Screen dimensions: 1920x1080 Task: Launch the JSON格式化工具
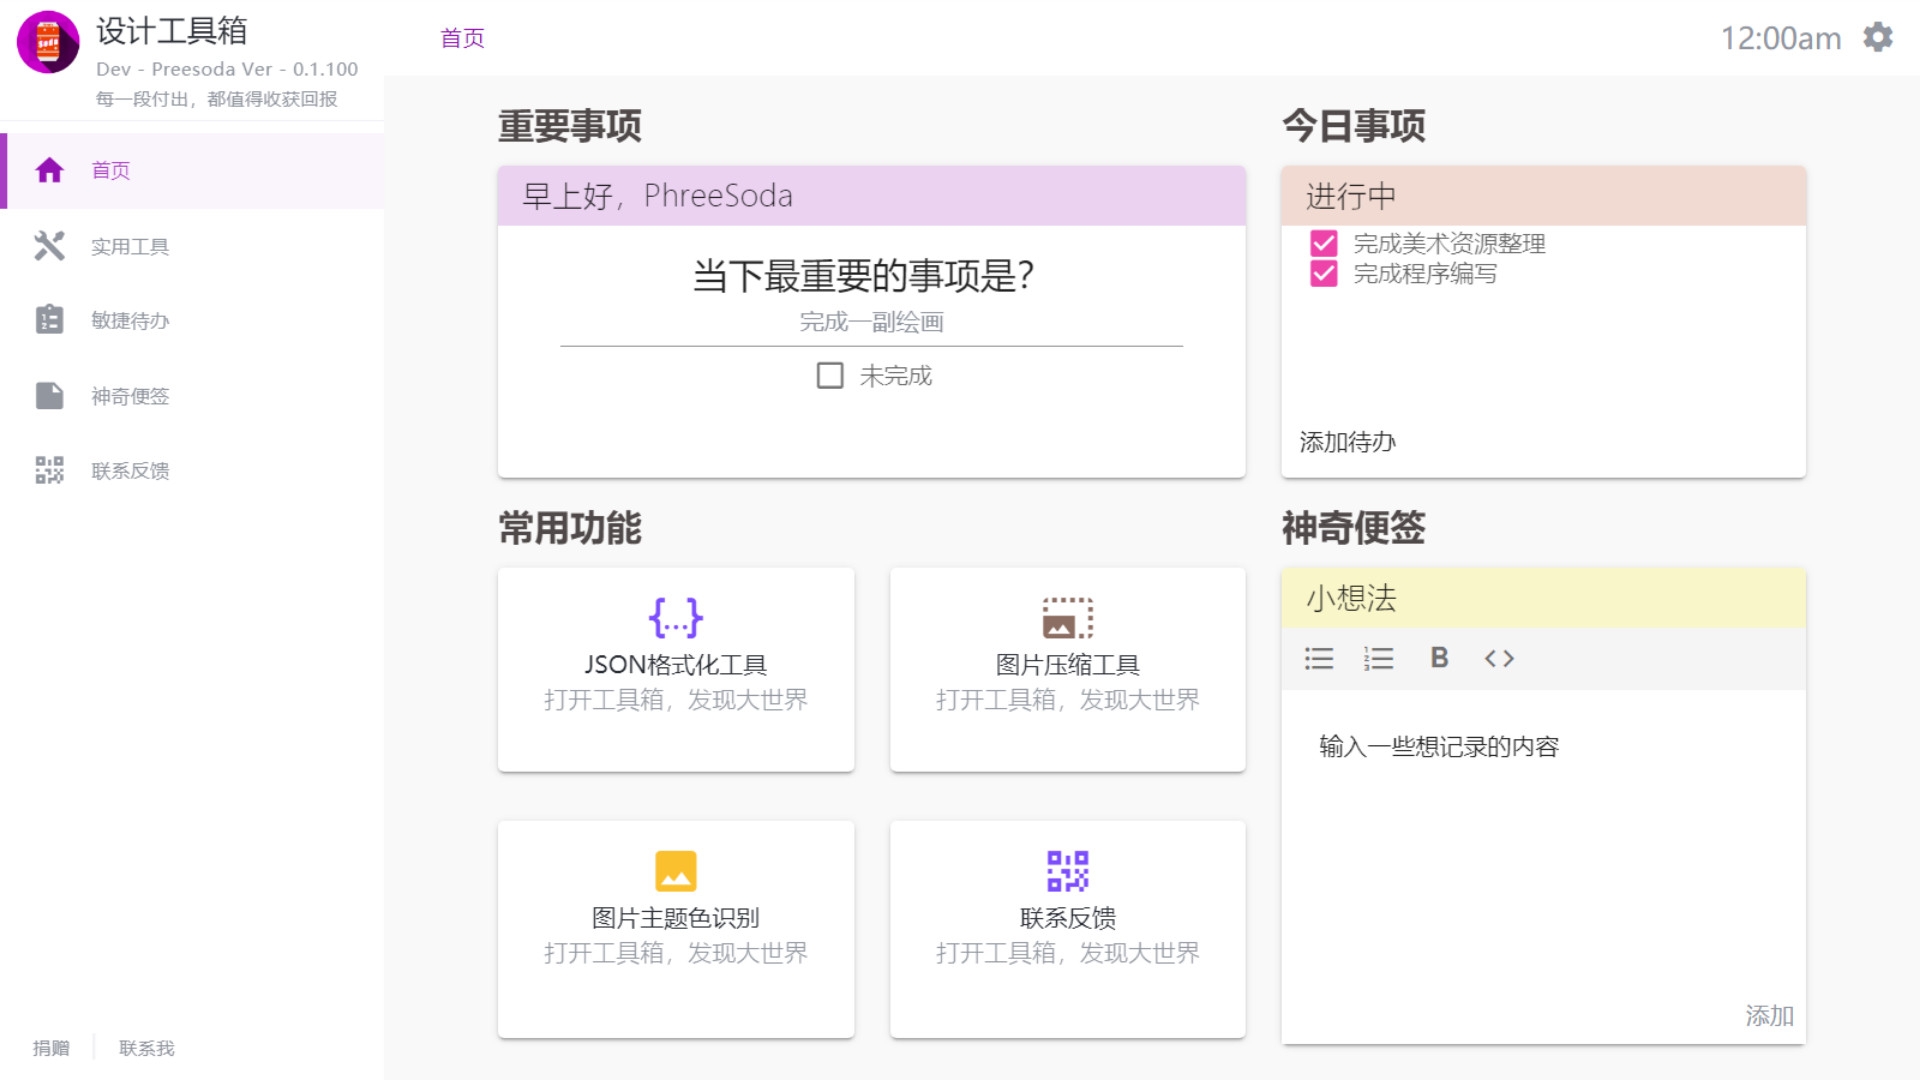click(676, 670)
